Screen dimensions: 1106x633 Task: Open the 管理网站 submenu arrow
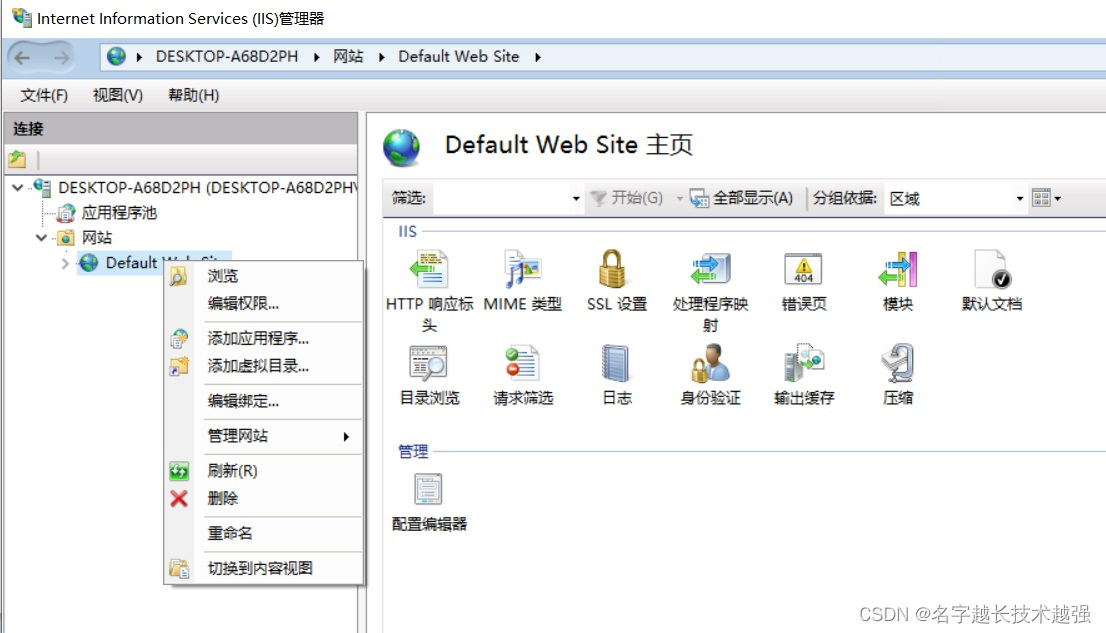tap(346, 437)
